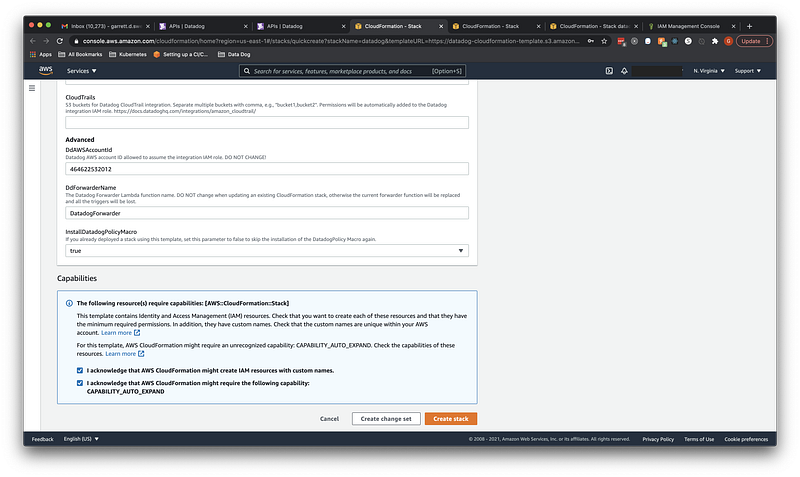Open the left navigation hamburger menu
Screen dimensions: 800x477
tap(32, 88)
